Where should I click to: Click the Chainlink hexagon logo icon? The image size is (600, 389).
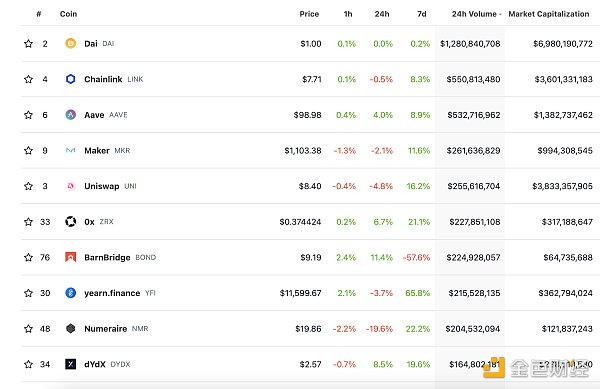[70, 79]
